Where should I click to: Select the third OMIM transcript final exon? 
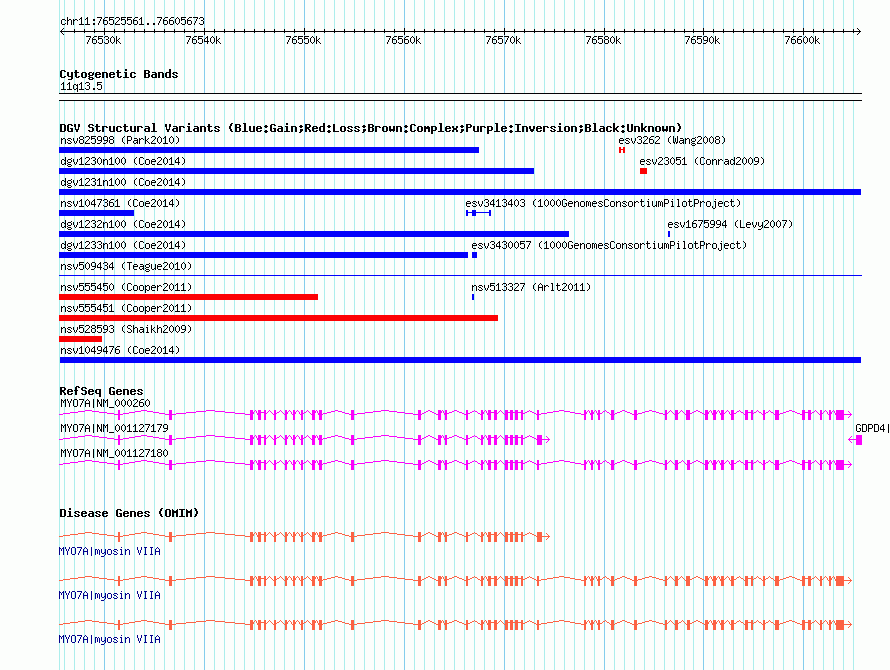coord(840,625)
